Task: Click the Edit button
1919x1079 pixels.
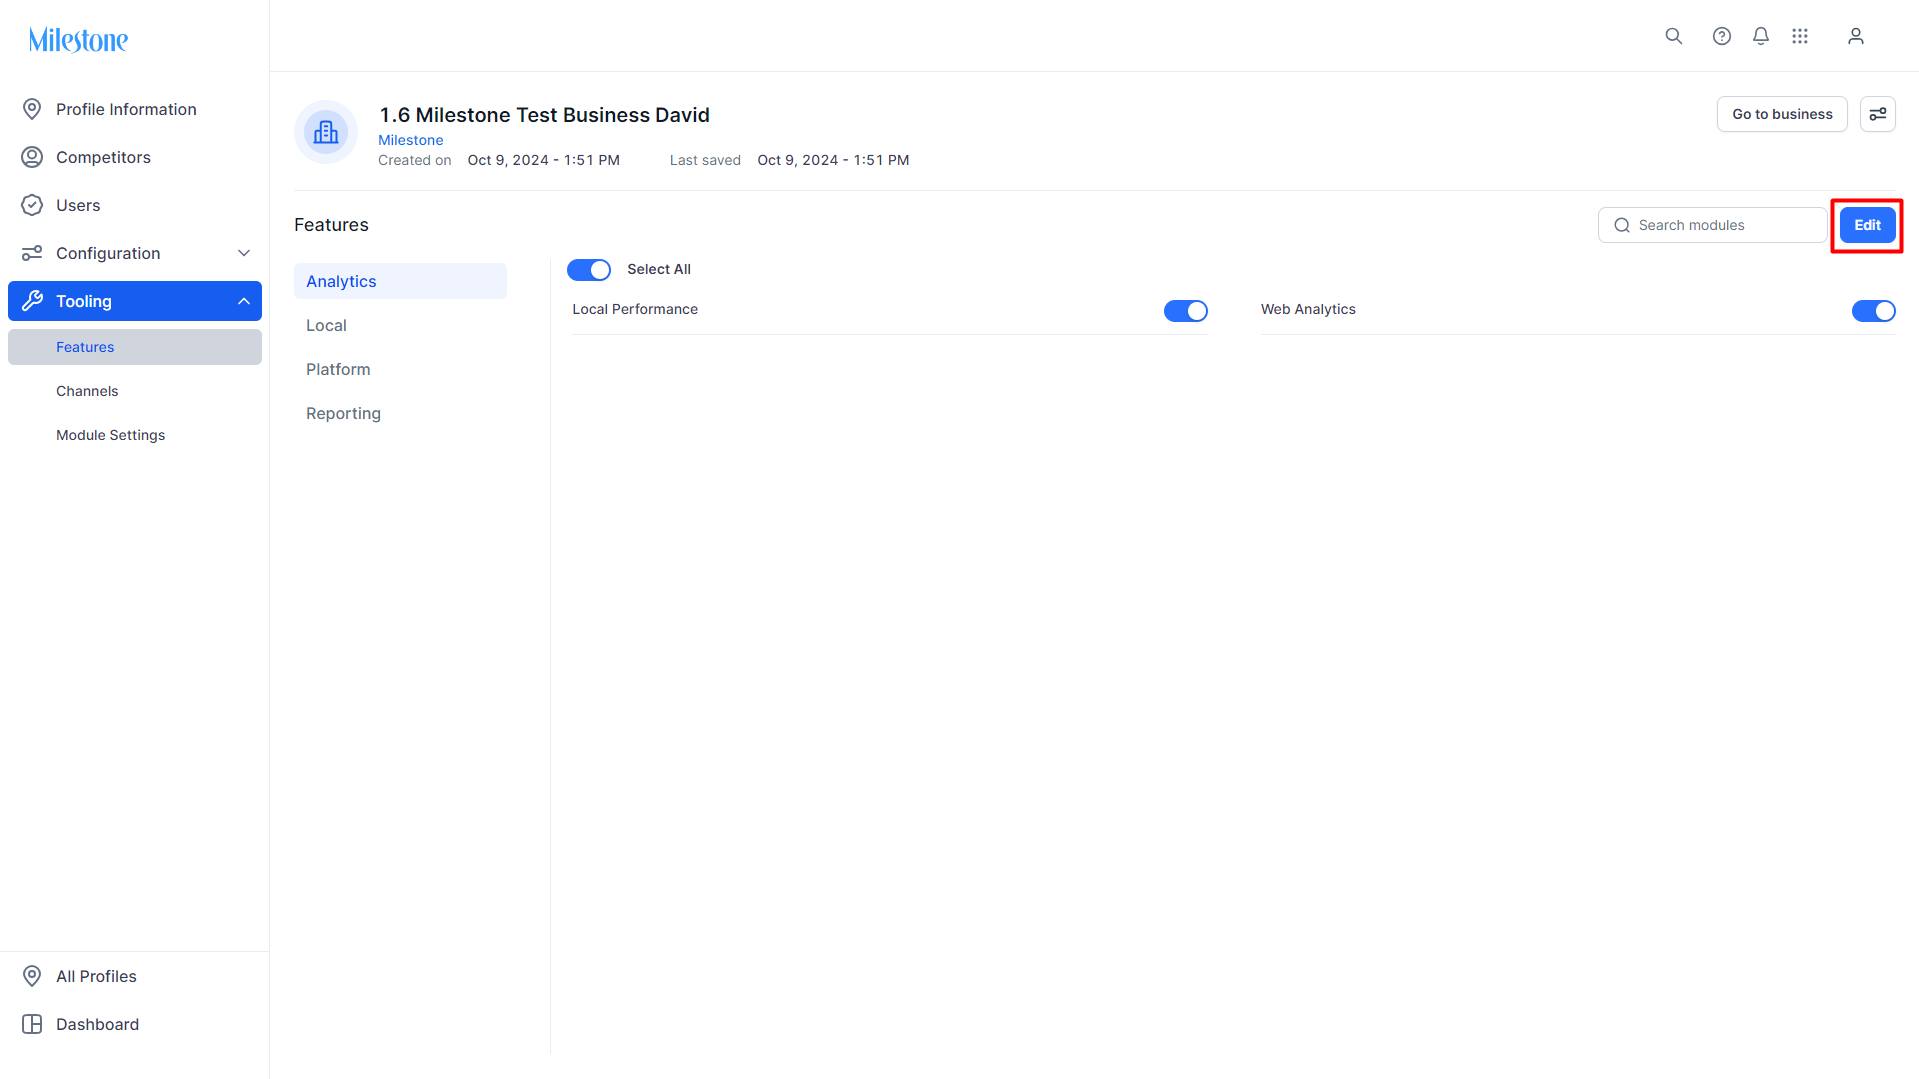Action: [1867, 226]
